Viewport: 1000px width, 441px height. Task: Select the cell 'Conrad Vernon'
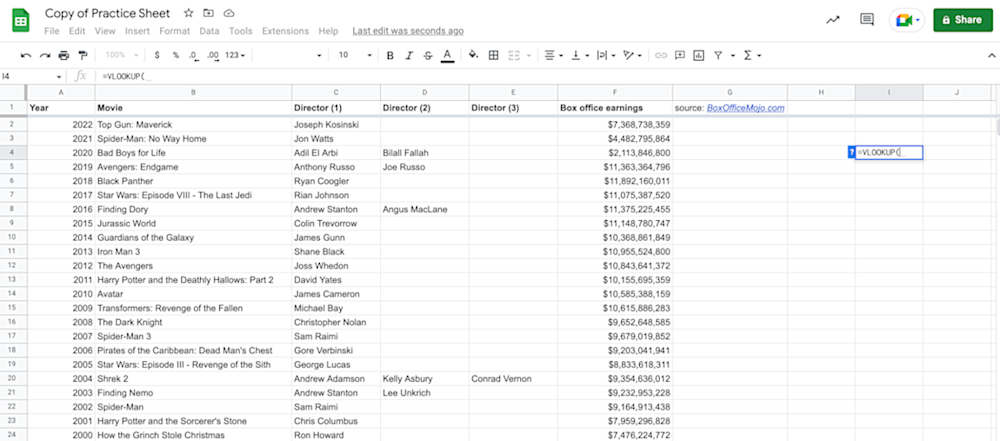tap(513, 378)
